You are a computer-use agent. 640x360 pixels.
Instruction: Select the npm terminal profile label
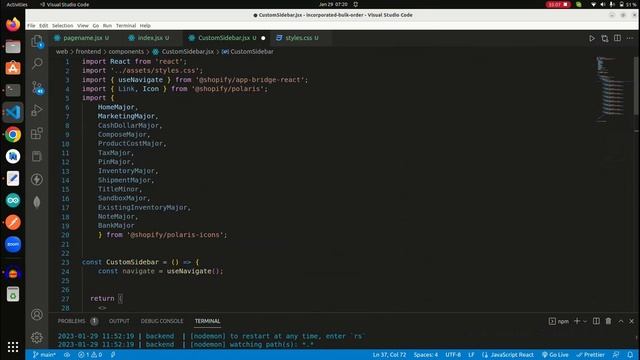click(559, 321)
